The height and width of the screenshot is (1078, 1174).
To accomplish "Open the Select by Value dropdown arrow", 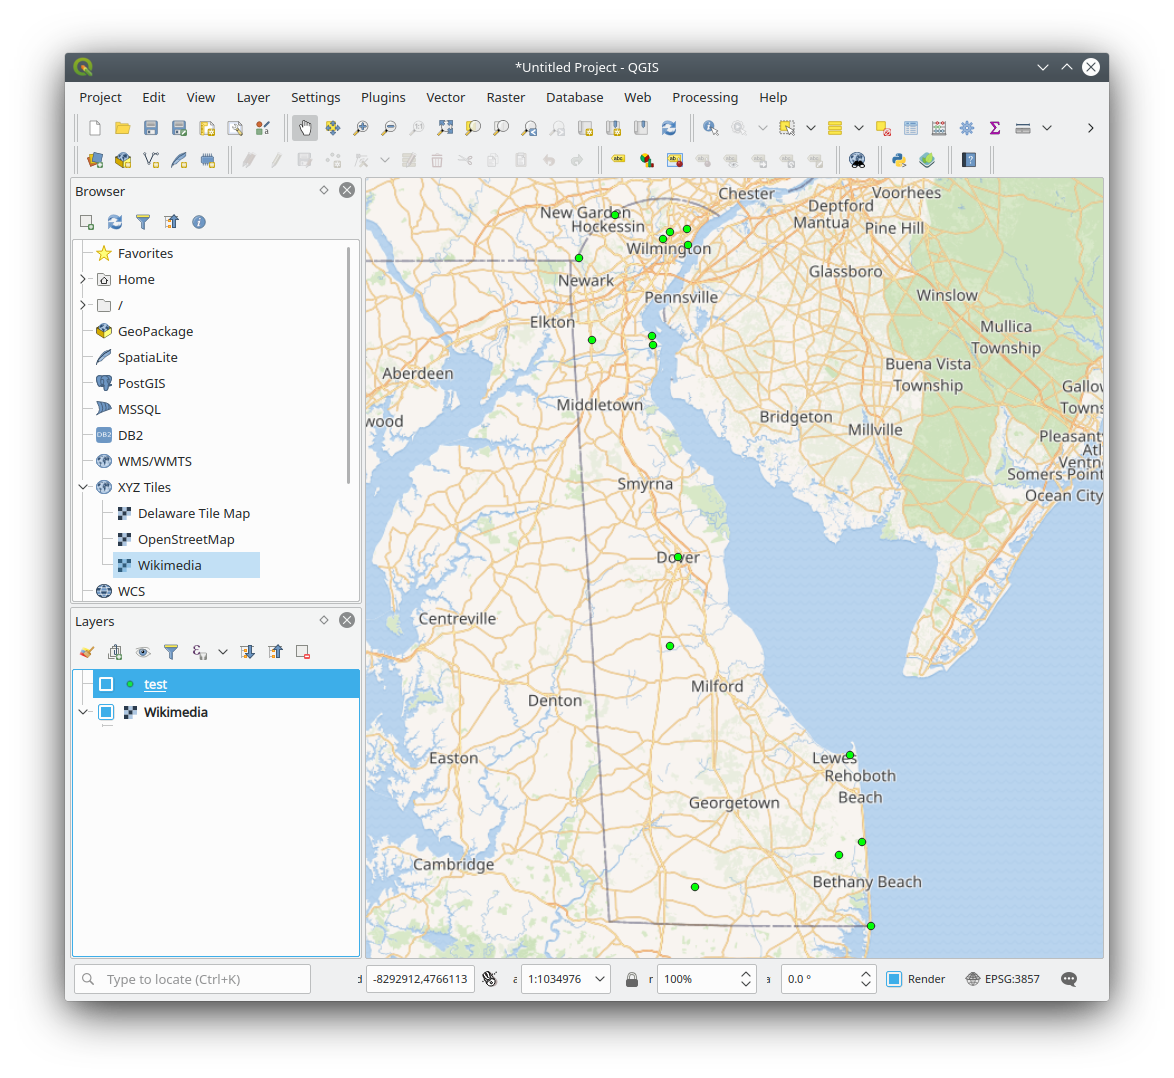I will (x=859, y=128).
